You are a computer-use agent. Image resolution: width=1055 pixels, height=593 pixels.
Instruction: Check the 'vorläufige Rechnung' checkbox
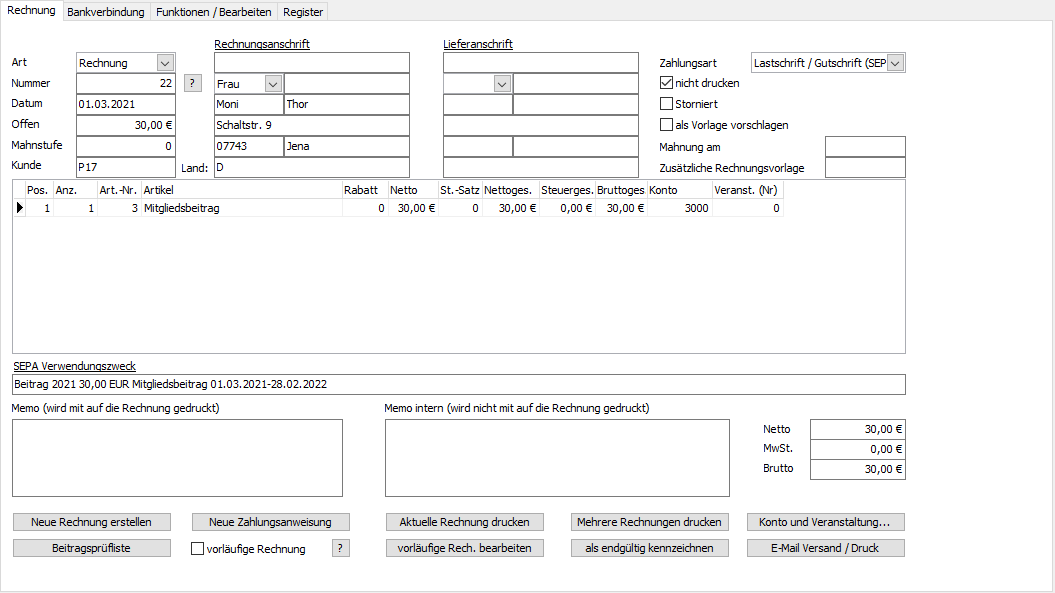197,549
